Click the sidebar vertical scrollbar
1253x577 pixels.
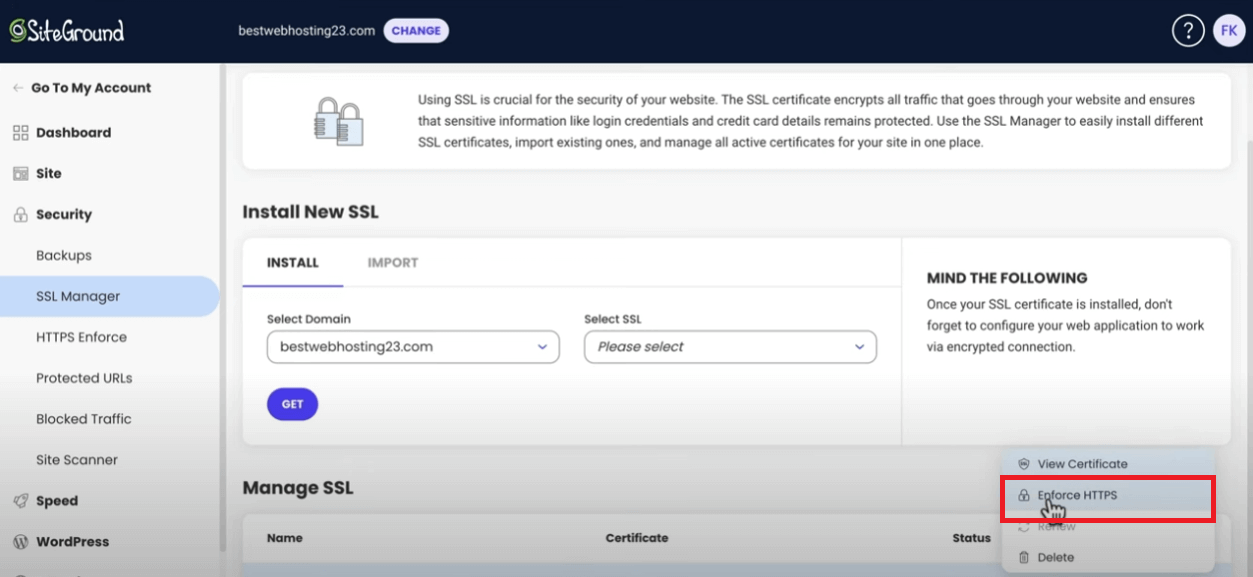tap(223, 310)
